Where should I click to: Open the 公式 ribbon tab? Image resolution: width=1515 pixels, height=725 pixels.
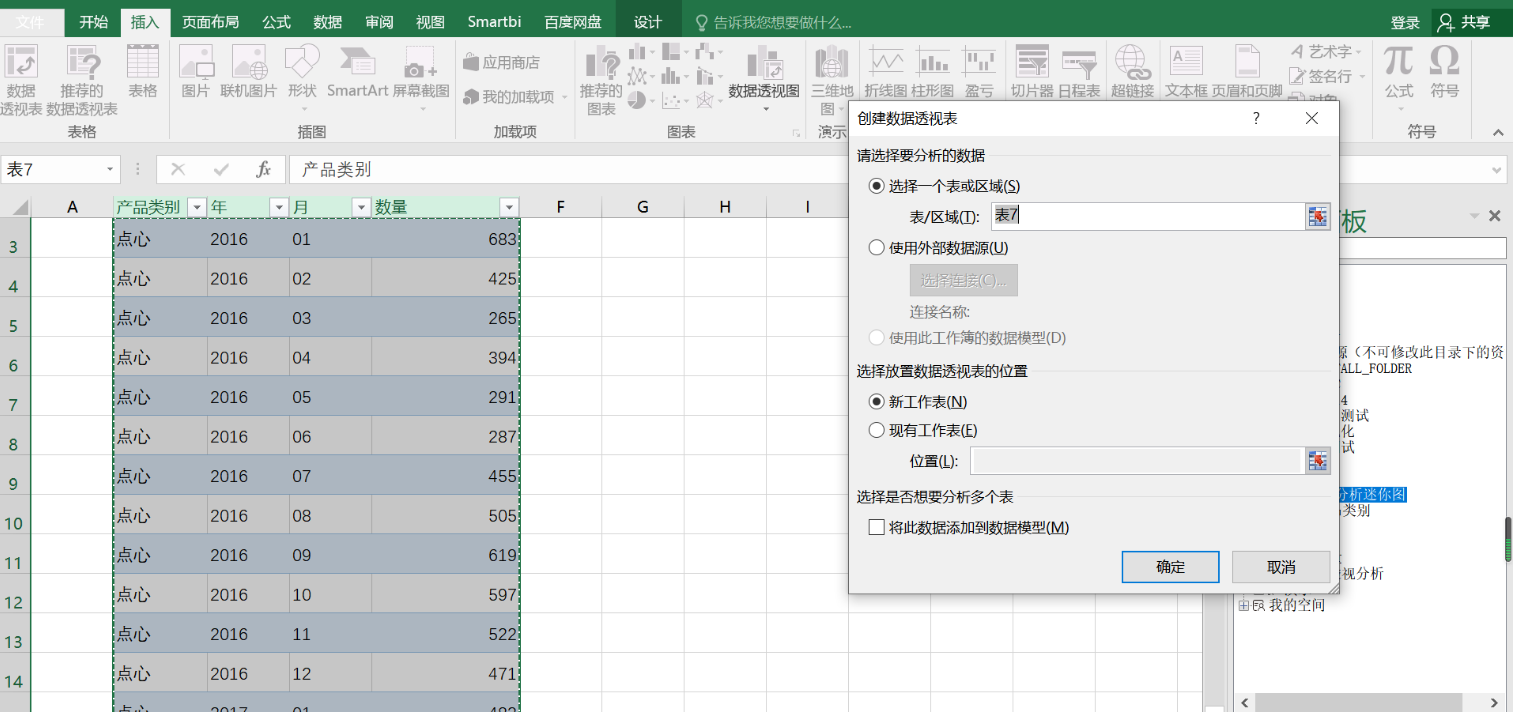click(276, 22)
